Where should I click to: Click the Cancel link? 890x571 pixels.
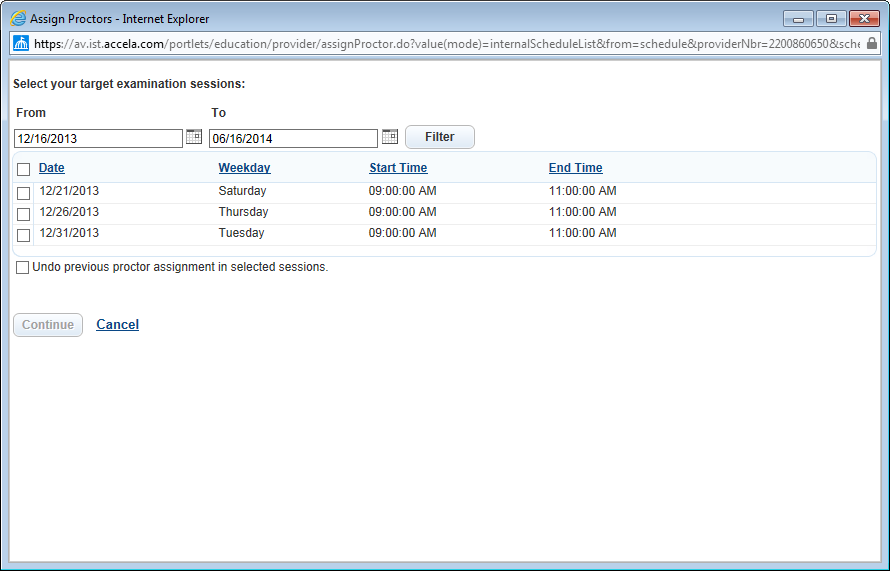(x=117, y=325)
